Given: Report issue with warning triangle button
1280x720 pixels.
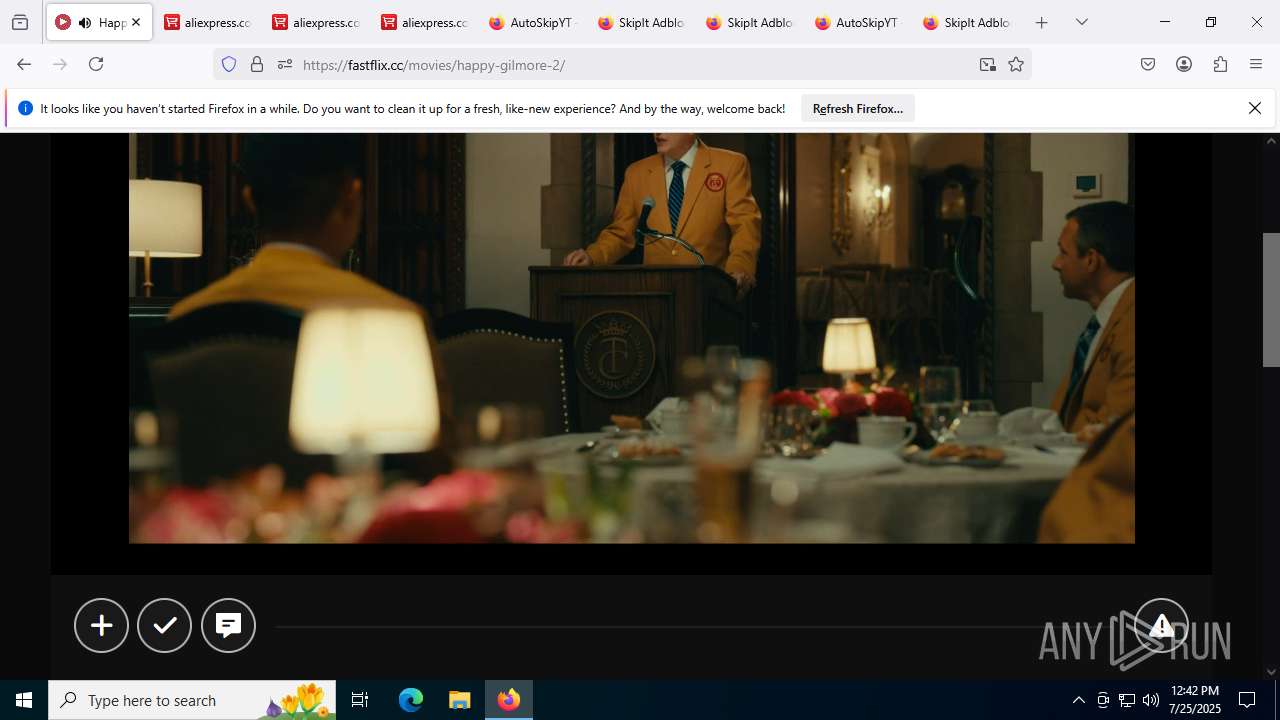Looking at the screenshot, I should click(1161, 625).
